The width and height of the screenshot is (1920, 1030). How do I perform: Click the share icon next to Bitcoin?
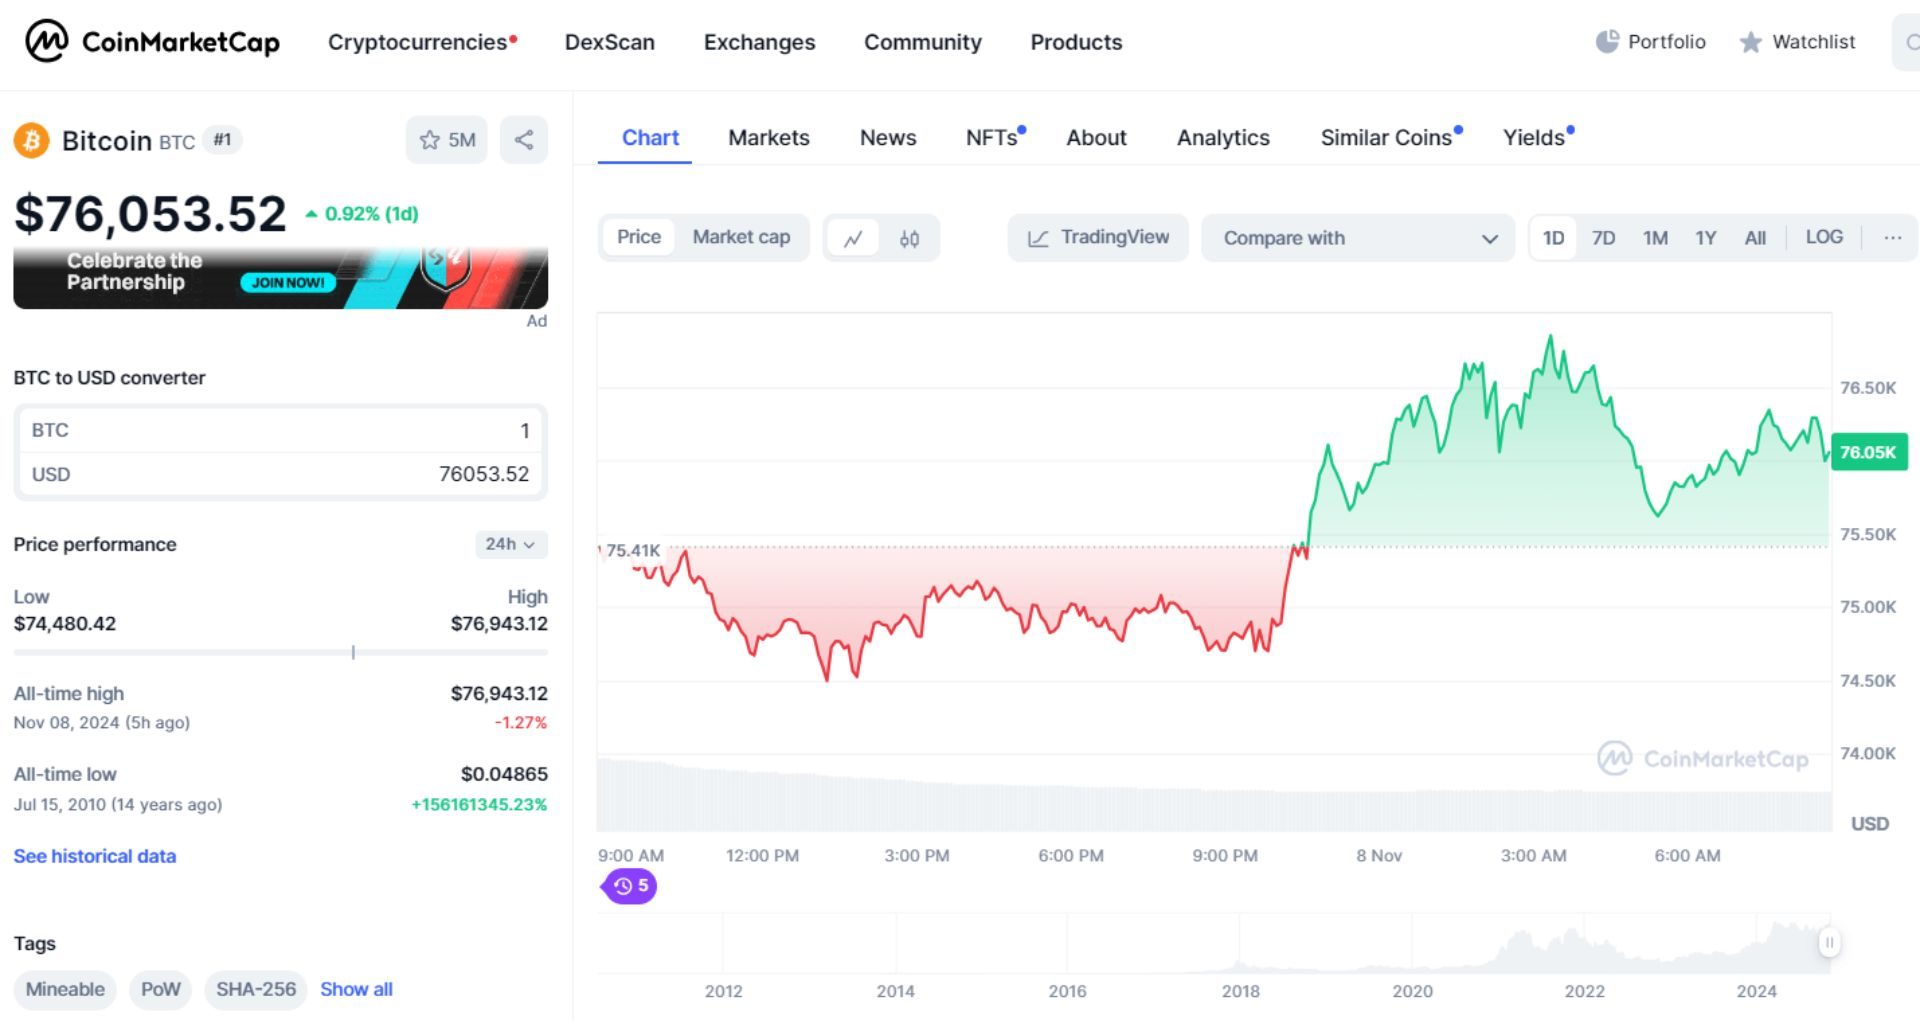523,140
